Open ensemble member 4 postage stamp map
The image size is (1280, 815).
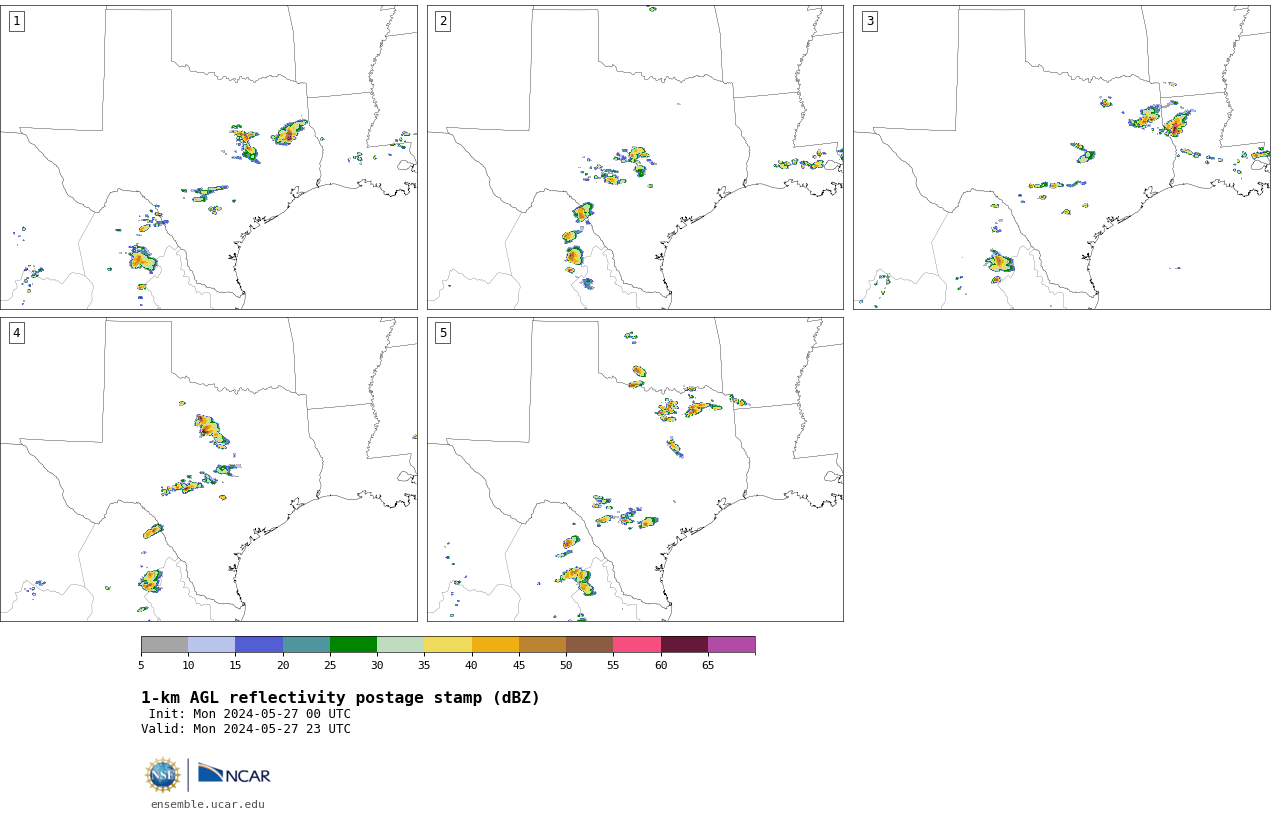click(x=209, y=470)
